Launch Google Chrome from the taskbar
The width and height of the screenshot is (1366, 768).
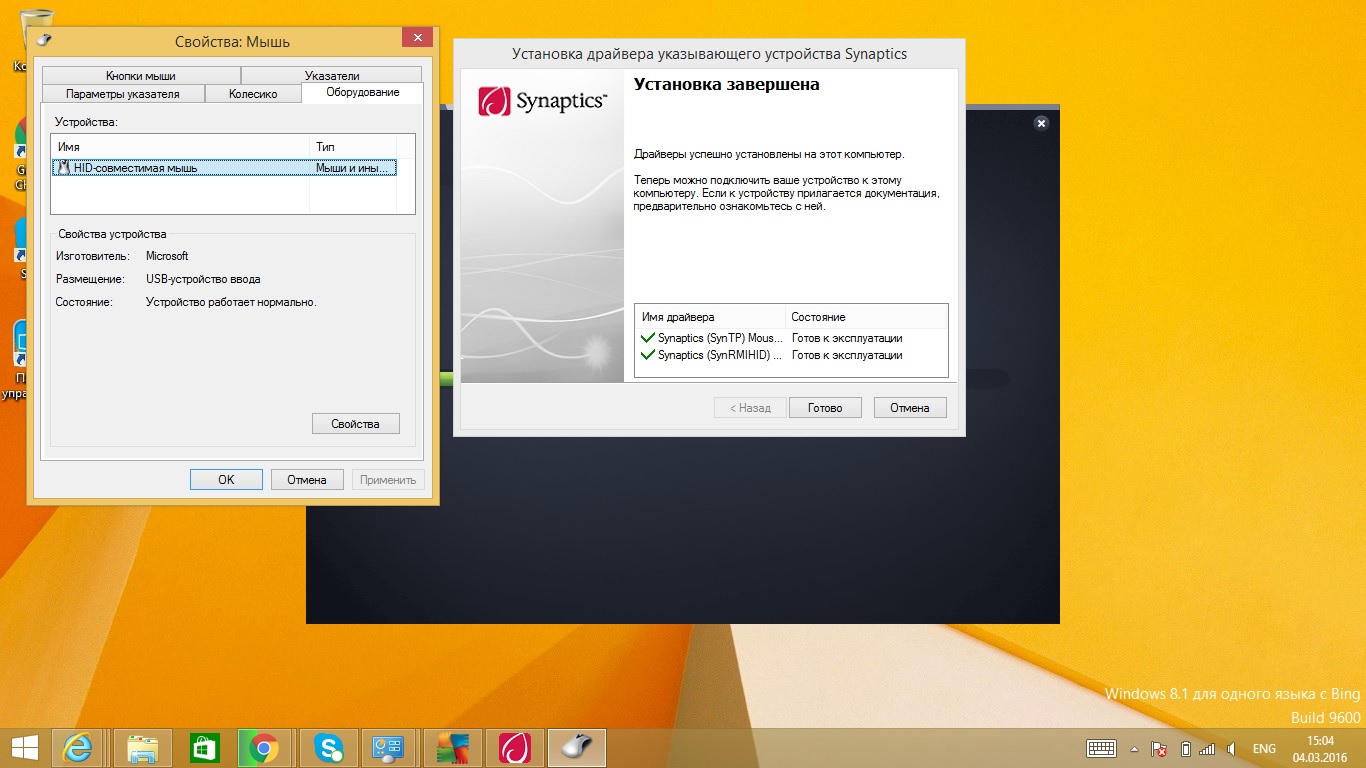coord(264,748)
